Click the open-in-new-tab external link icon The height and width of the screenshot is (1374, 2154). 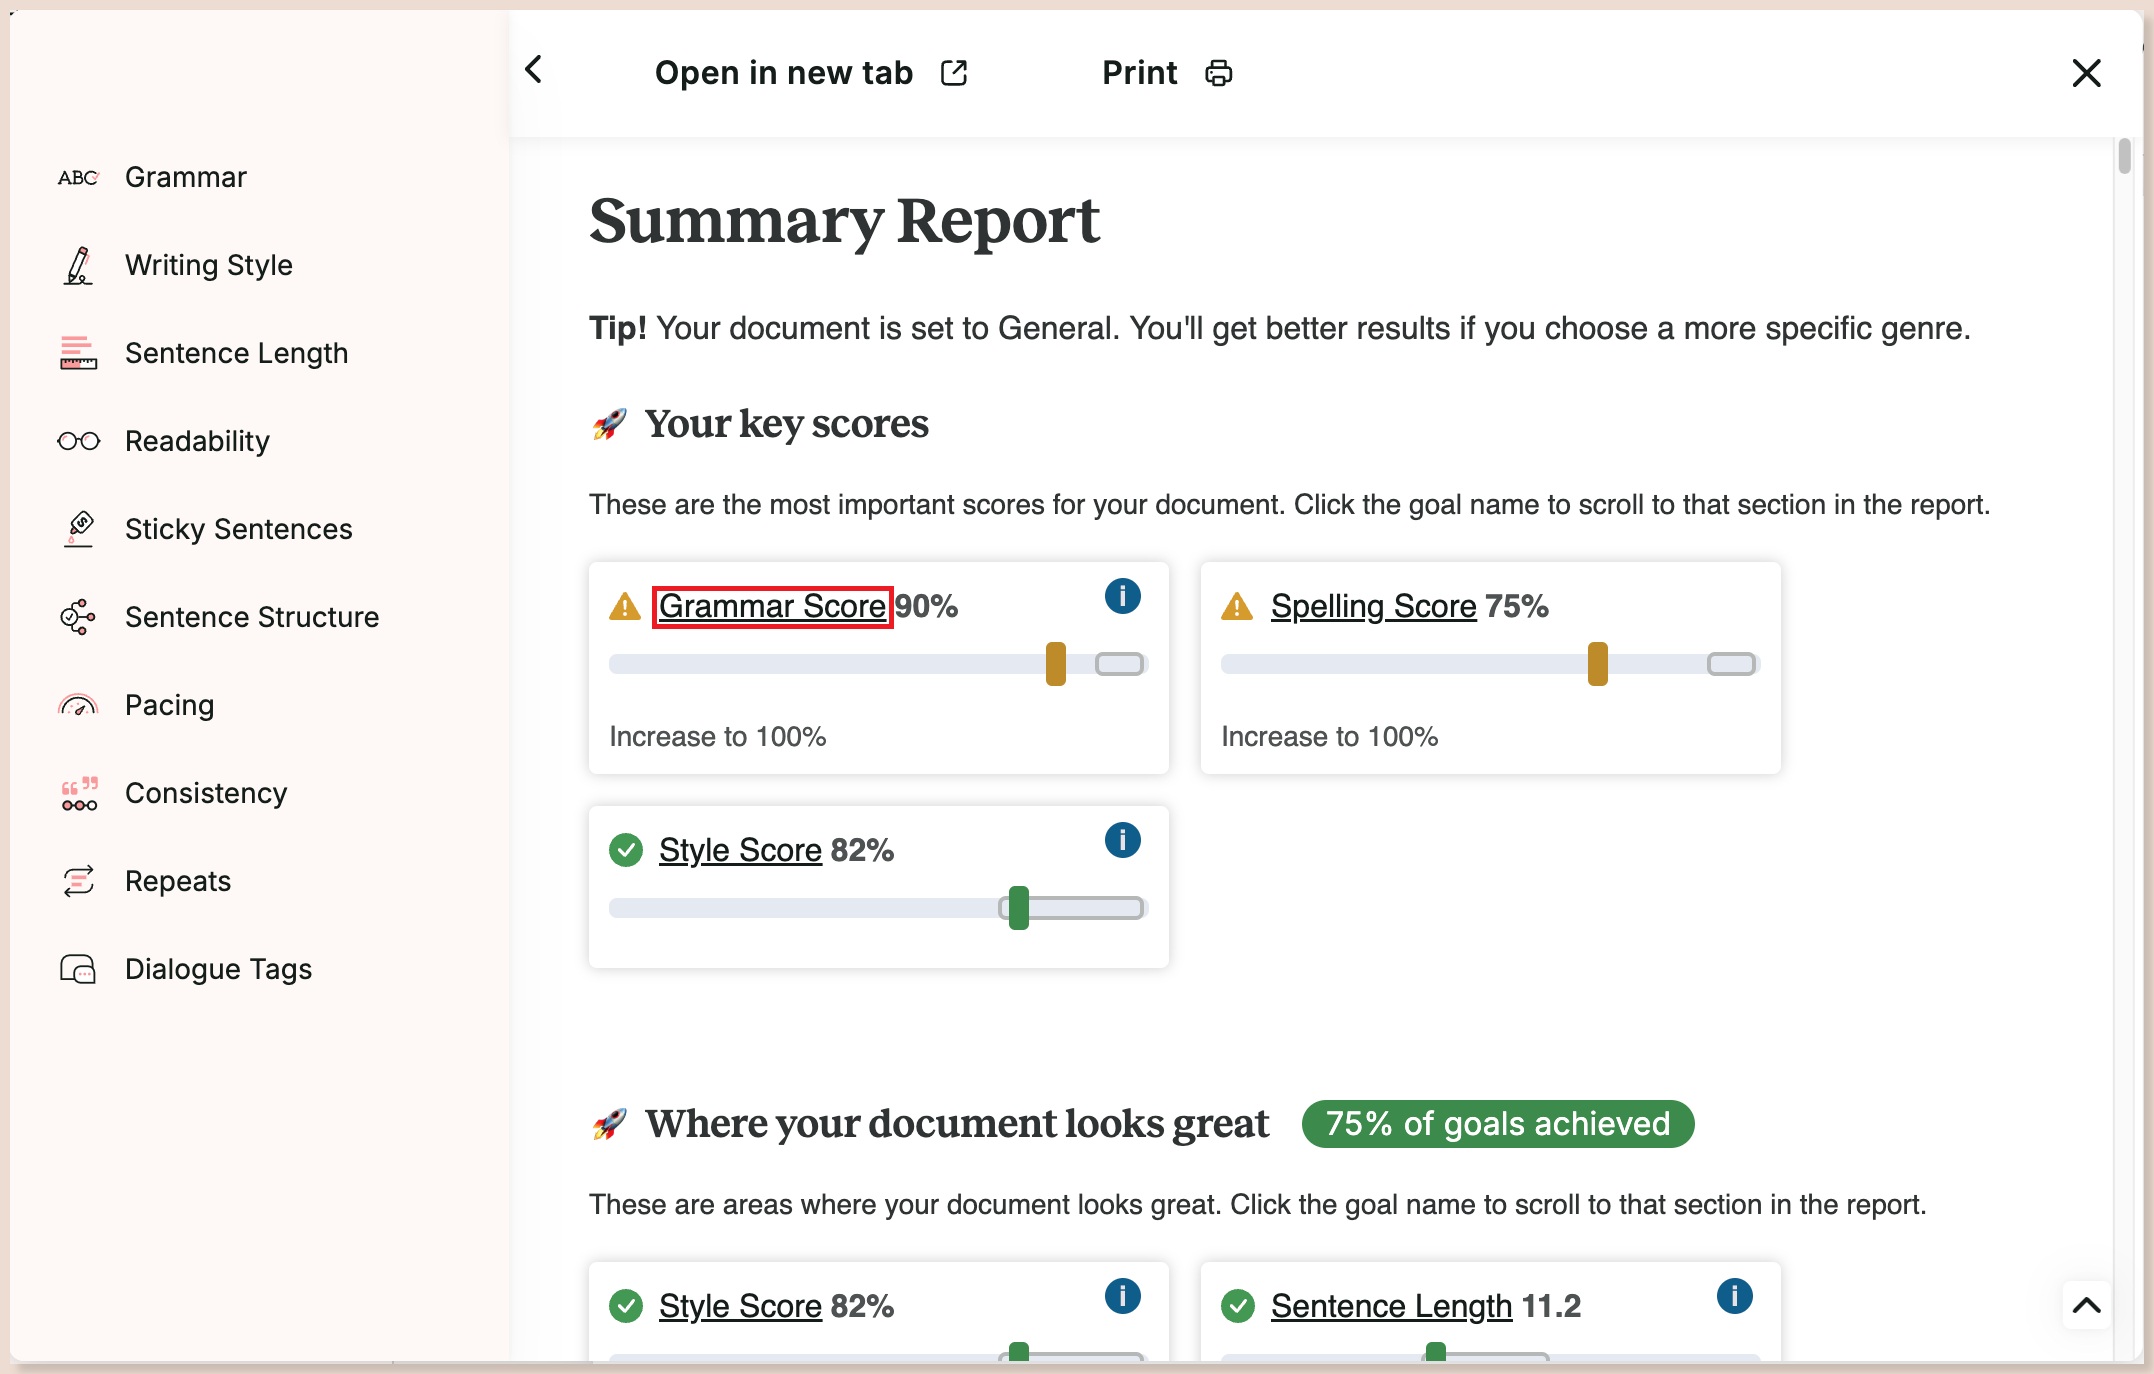pos(954,73)
